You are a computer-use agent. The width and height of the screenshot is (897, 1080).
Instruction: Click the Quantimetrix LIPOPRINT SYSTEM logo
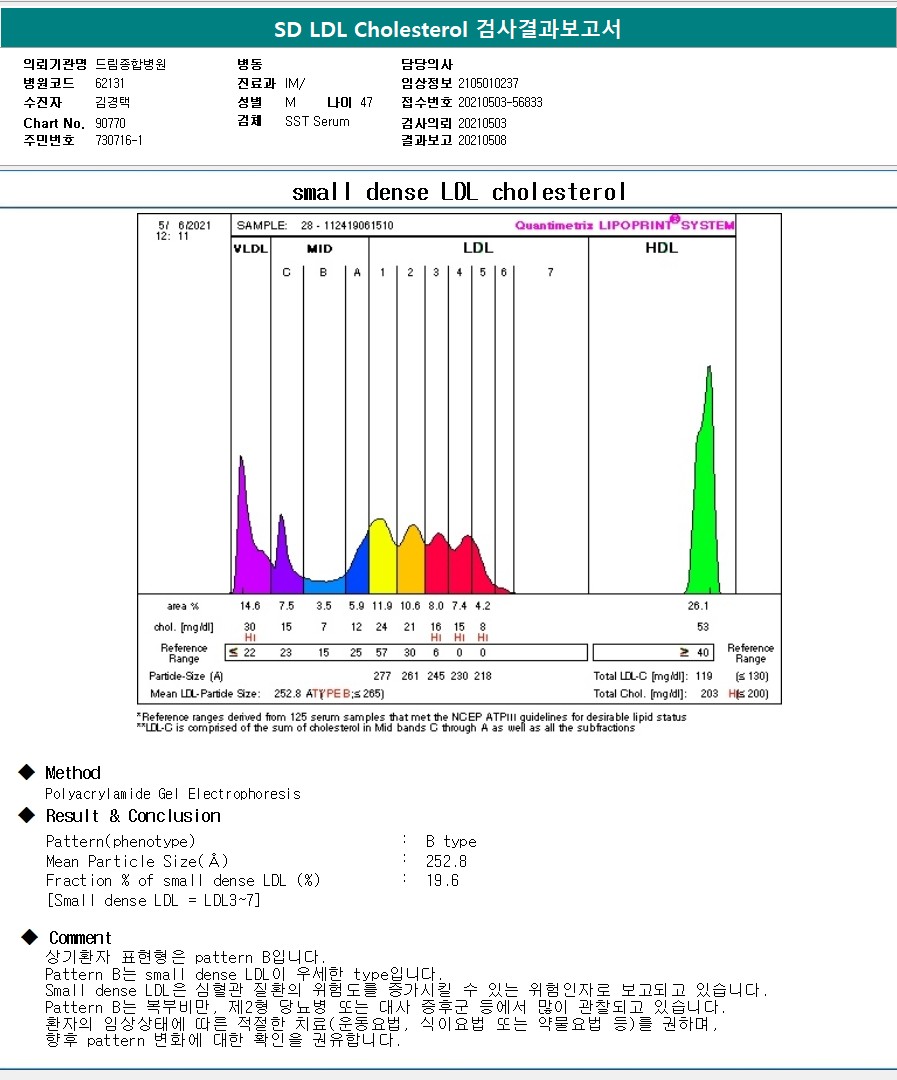[624, 225]
